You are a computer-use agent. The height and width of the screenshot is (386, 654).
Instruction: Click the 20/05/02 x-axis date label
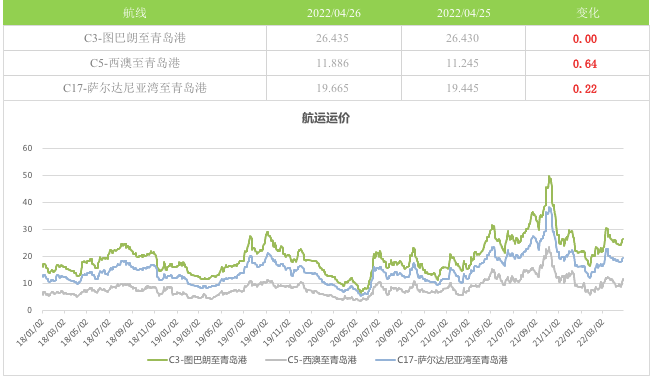click(x=344, y=333)
